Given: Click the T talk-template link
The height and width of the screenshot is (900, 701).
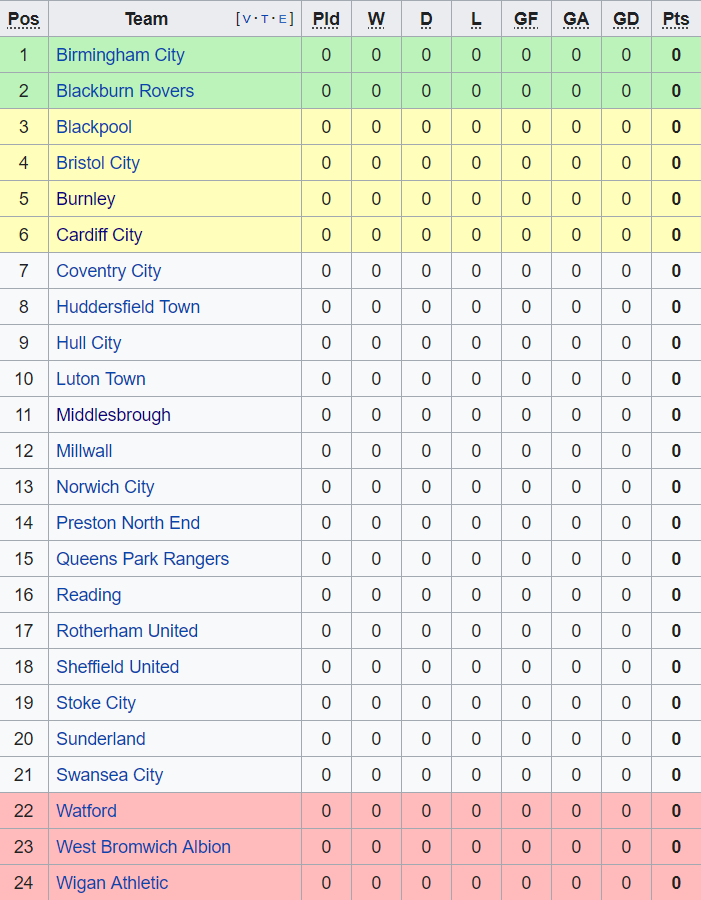Looking at the screenshot, I should (266, 19).
